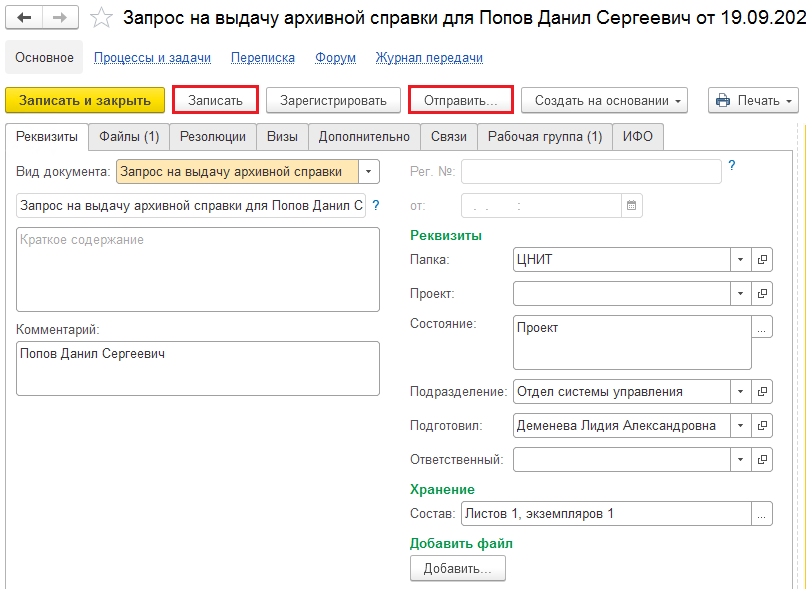Open calendar picker next to date field
Image resolution: width=806 pixels, height=589 pixels.
click(632, 206)
